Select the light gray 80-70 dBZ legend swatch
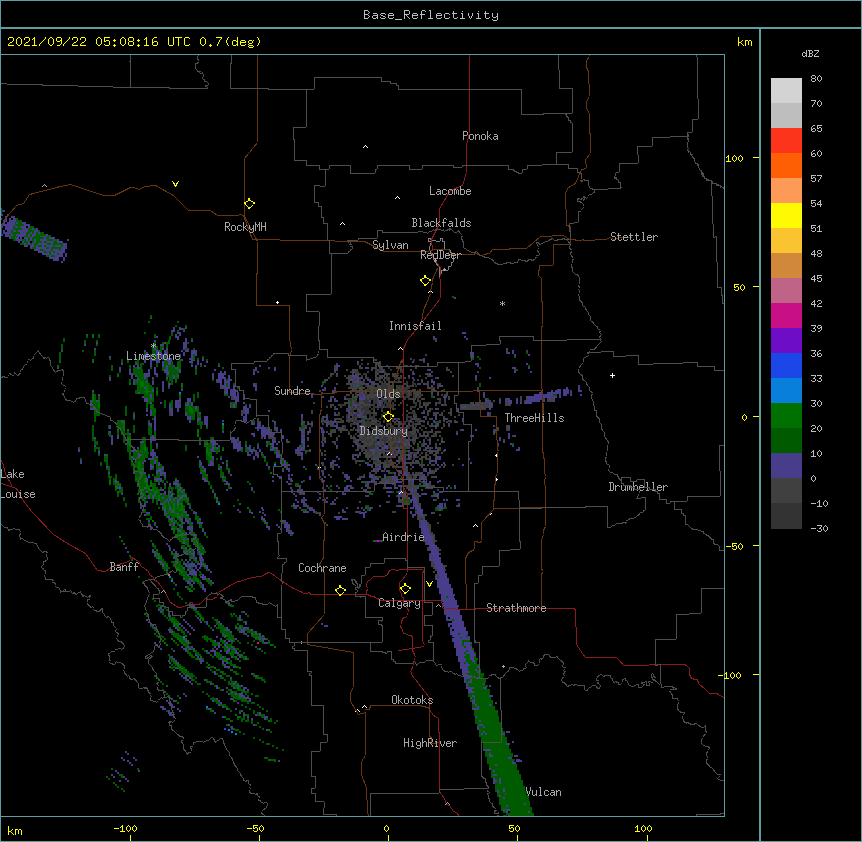 click(786, 91)
